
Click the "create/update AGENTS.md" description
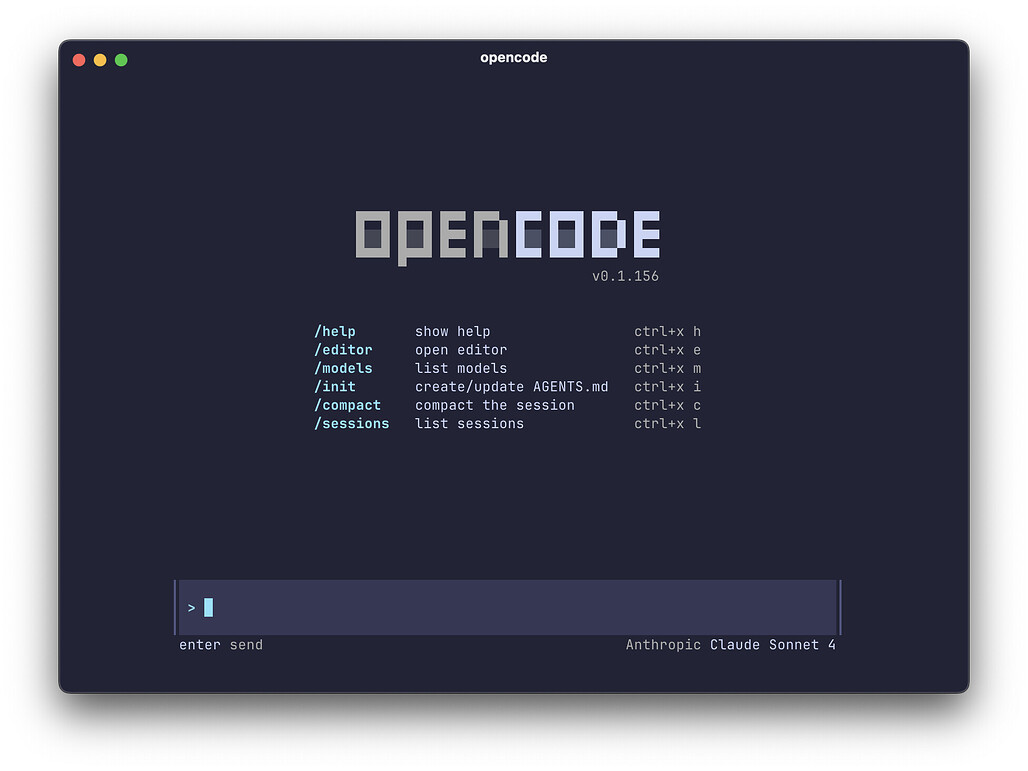tap(511, 387)
